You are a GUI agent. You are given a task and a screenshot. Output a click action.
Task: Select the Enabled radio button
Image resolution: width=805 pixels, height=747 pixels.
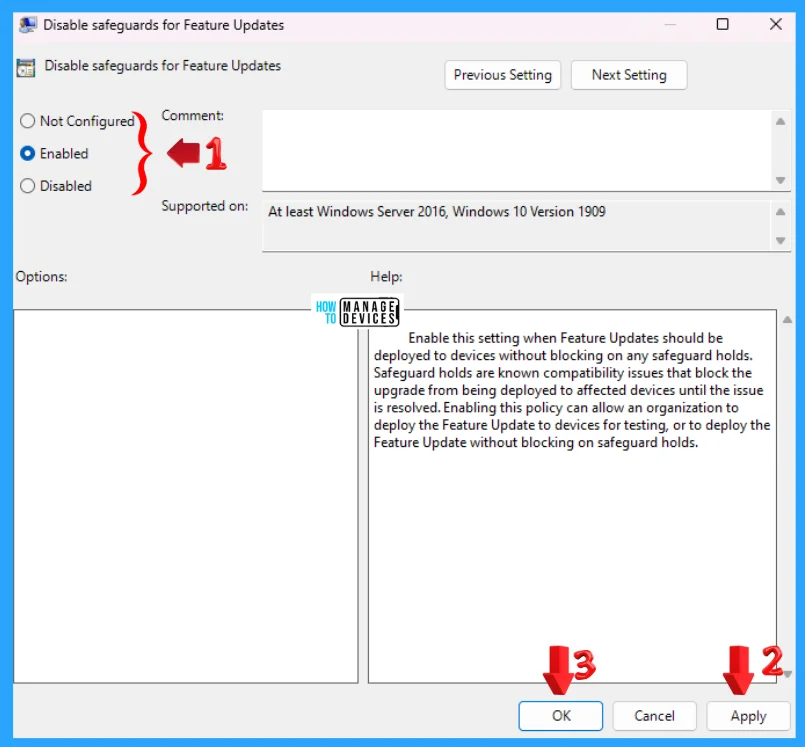(x=27, y=154)
